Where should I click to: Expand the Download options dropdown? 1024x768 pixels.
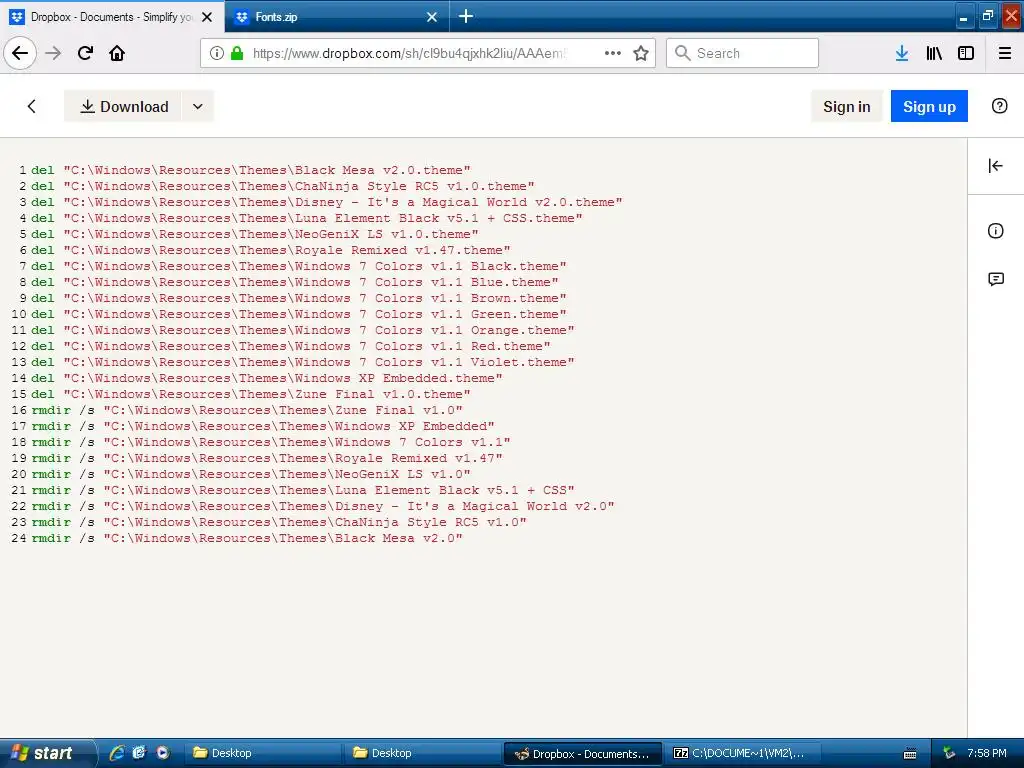(197, 106)
